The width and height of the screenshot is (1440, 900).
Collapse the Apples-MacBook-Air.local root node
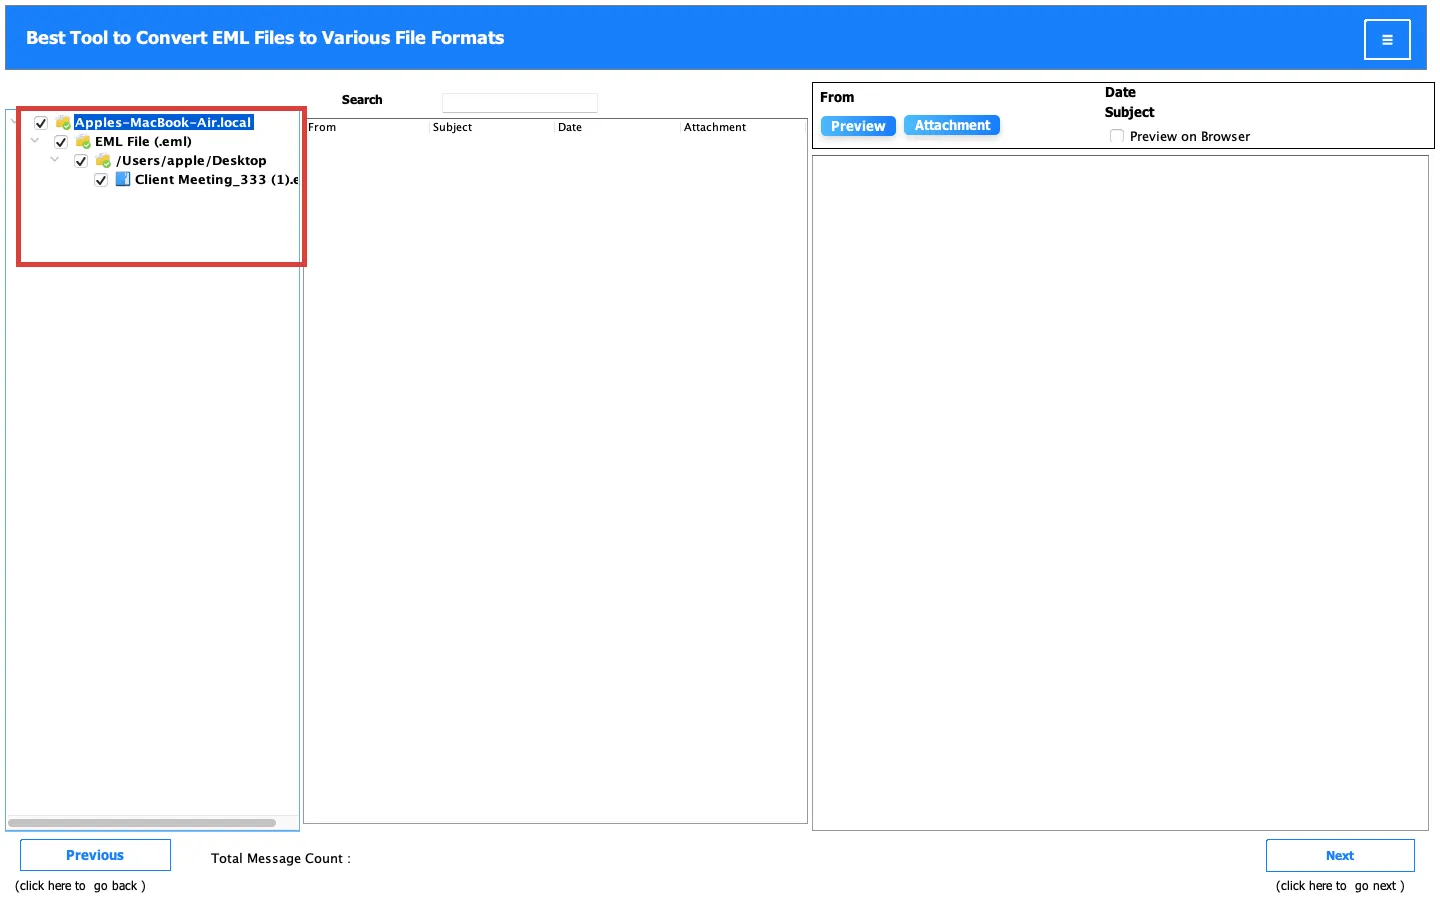(13, 122)
